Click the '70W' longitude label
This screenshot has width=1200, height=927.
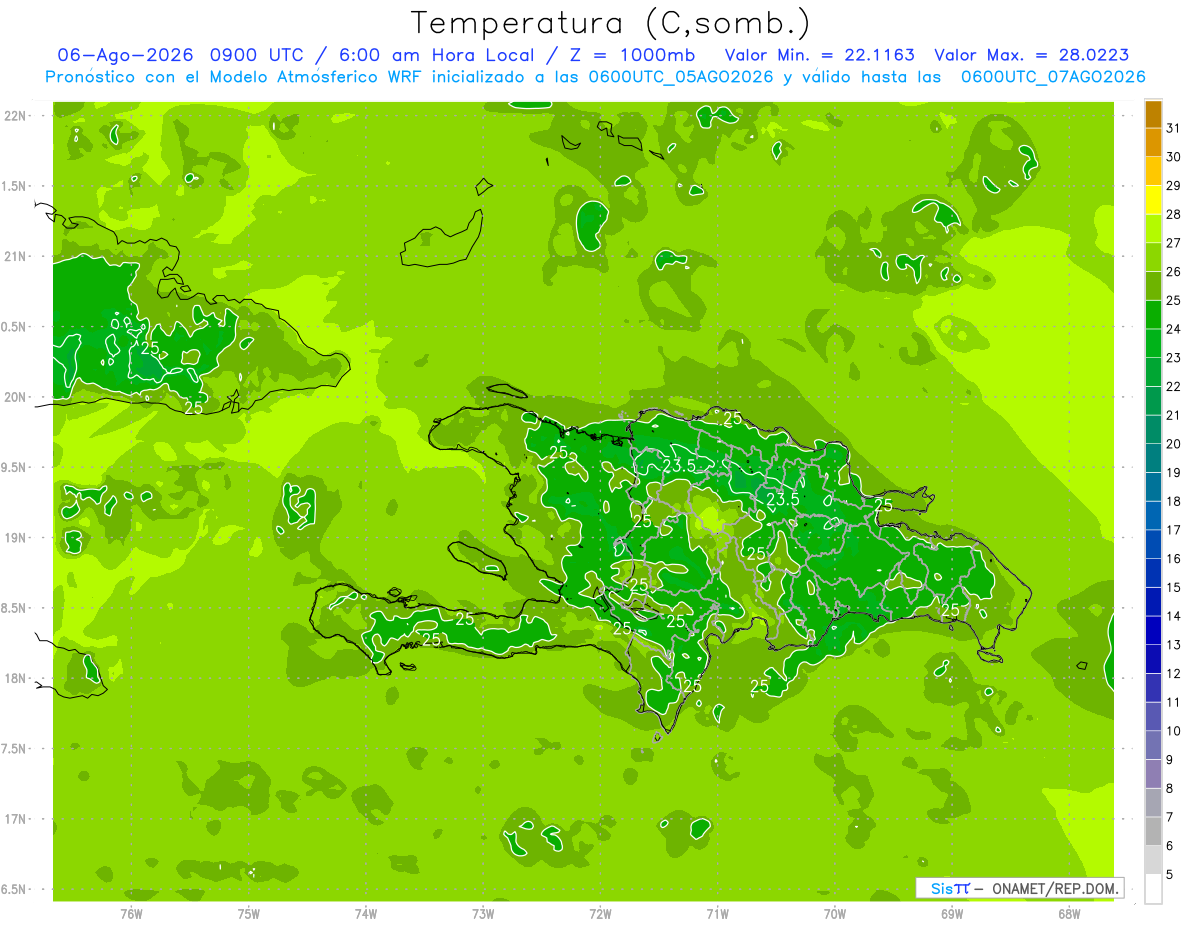pos(835,914)
